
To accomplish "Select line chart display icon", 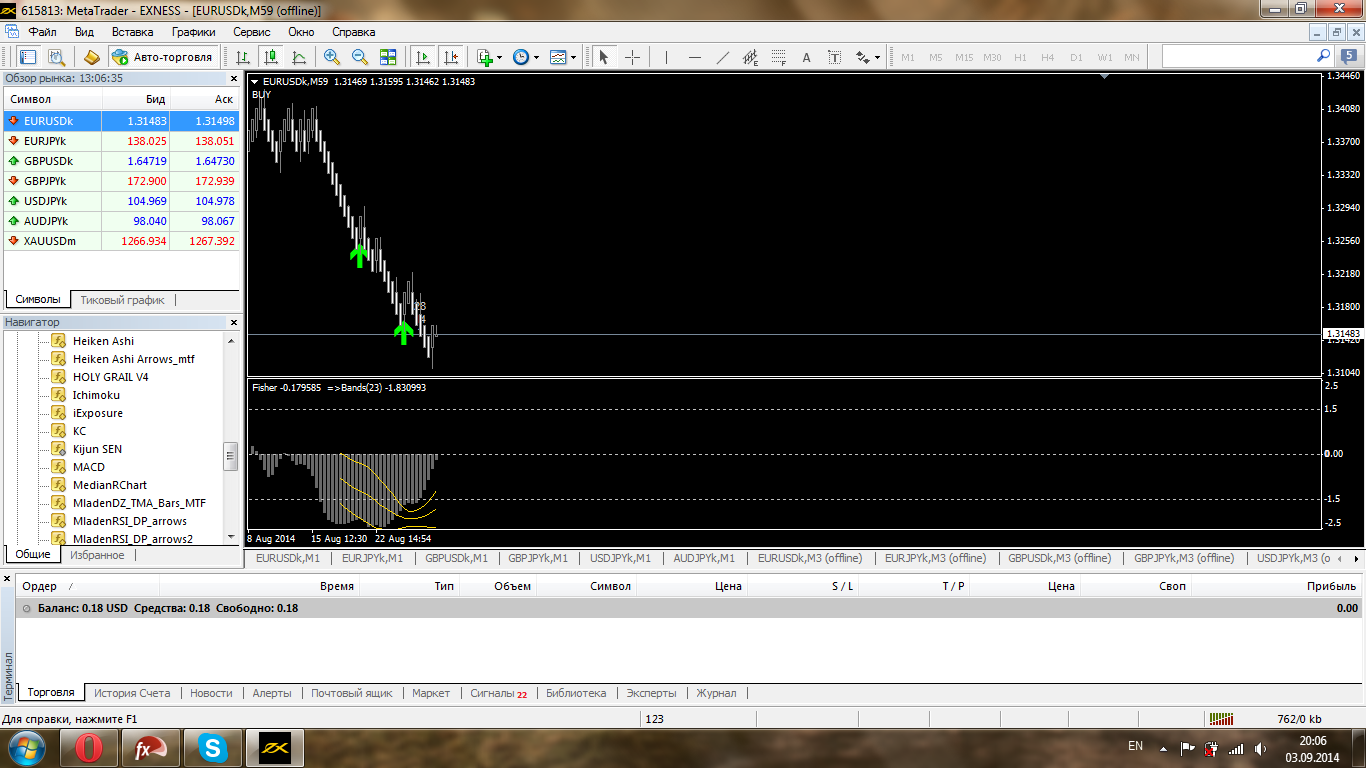I will [x=298, y=57].
